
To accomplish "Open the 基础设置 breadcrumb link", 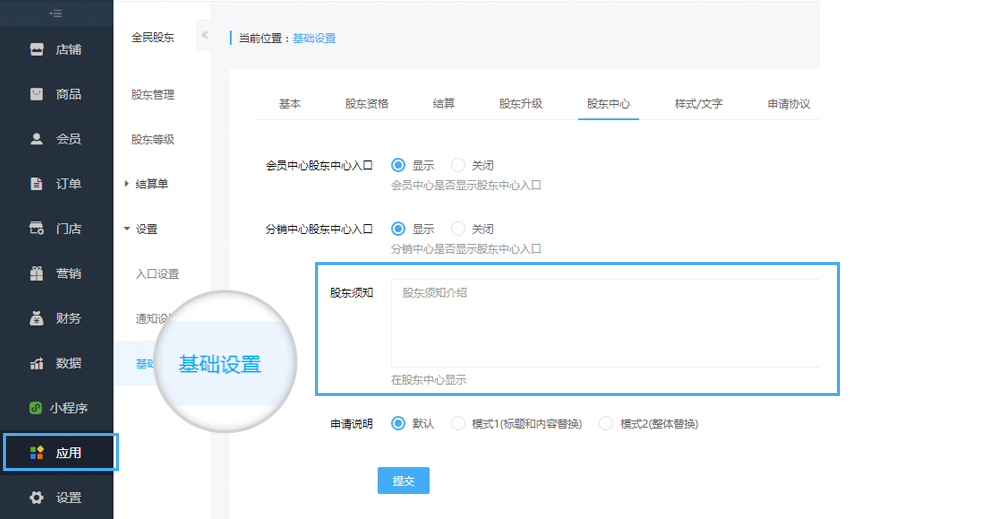I will point(314,38).
